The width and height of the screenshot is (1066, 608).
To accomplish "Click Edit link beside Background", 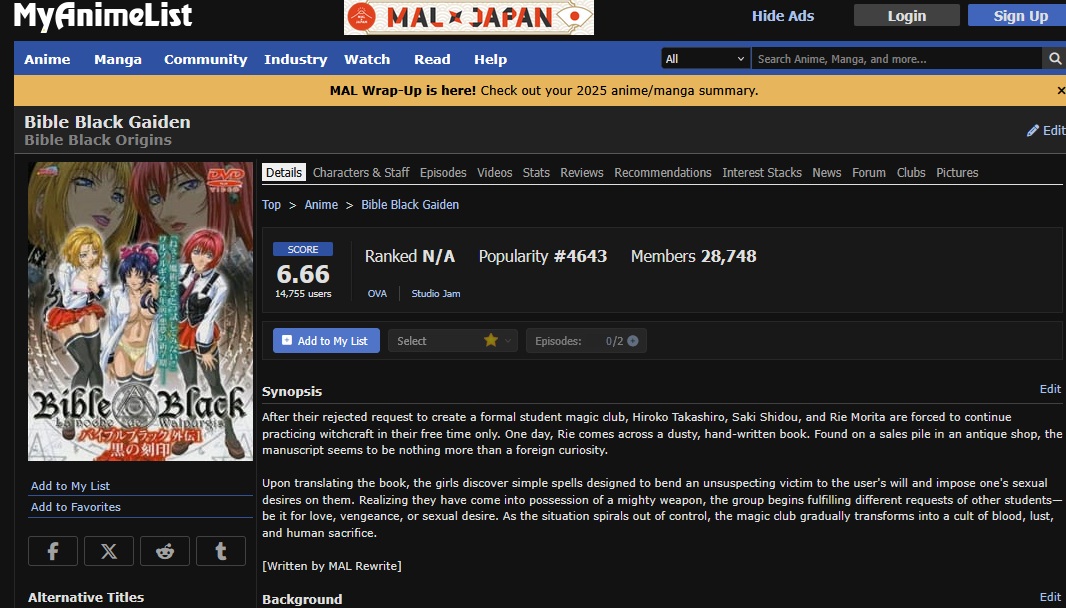I will pos(1050,596).
